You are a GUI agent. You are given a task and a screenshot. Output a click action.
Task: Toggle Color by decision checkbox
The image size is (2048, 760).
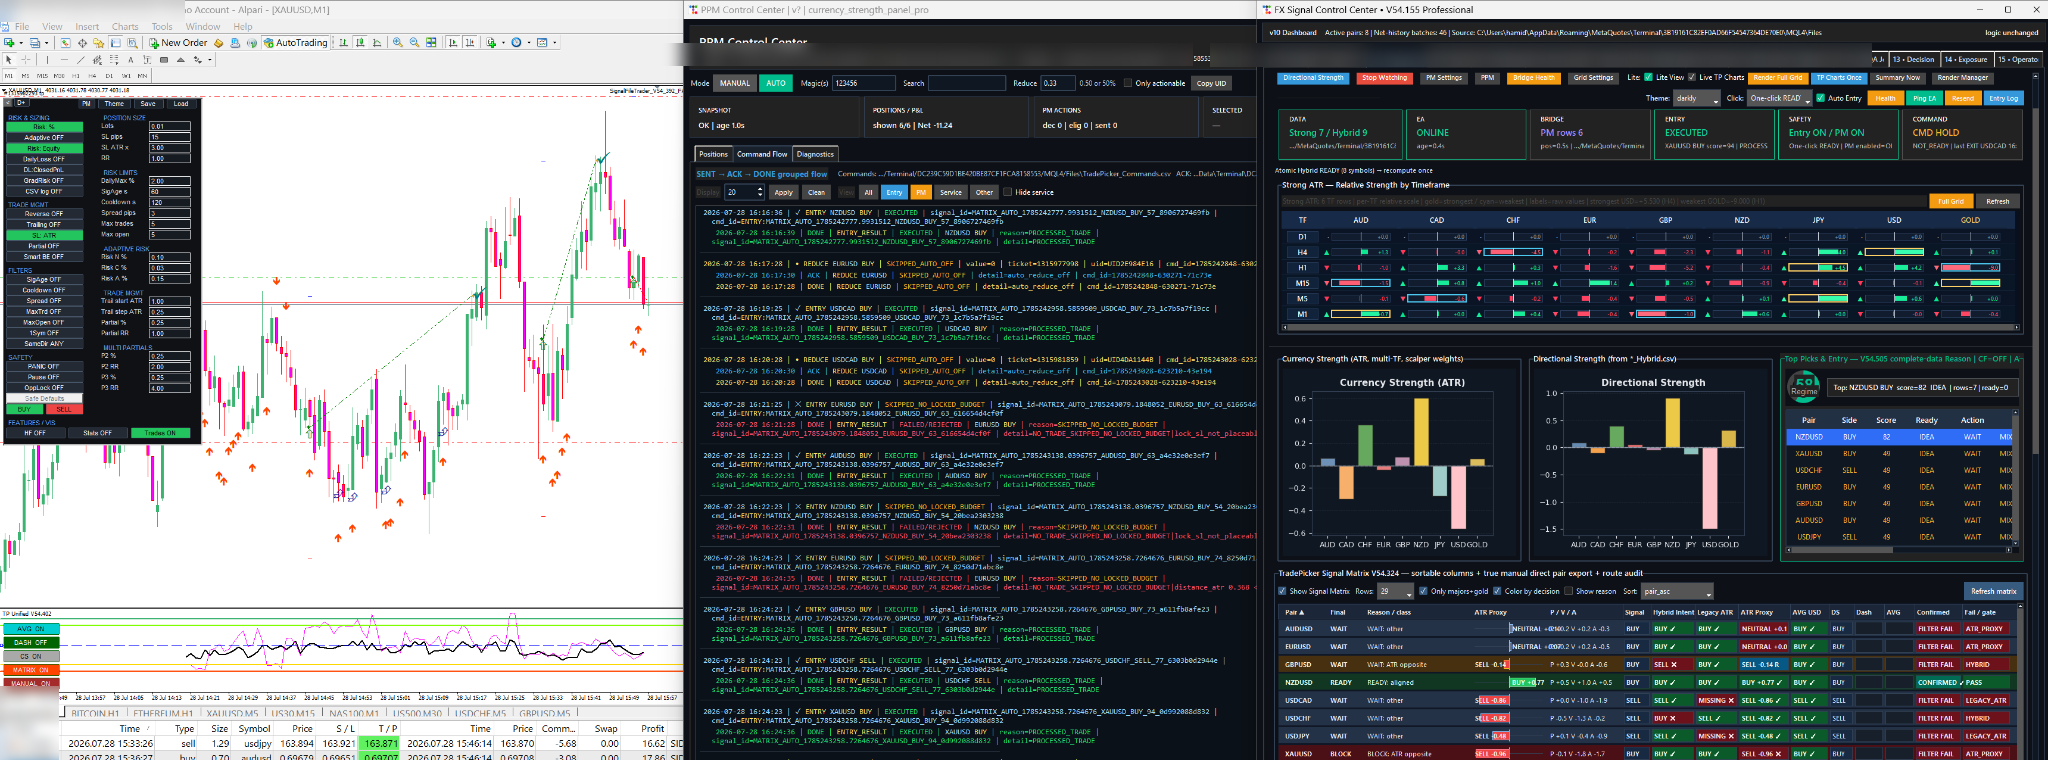1497,591
